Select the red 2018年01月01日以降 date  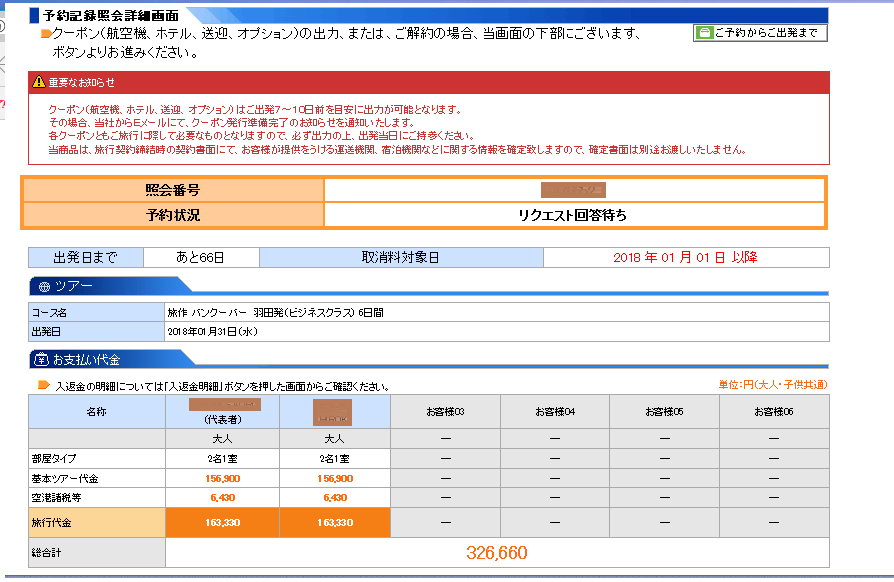click(x=685, y=257)
